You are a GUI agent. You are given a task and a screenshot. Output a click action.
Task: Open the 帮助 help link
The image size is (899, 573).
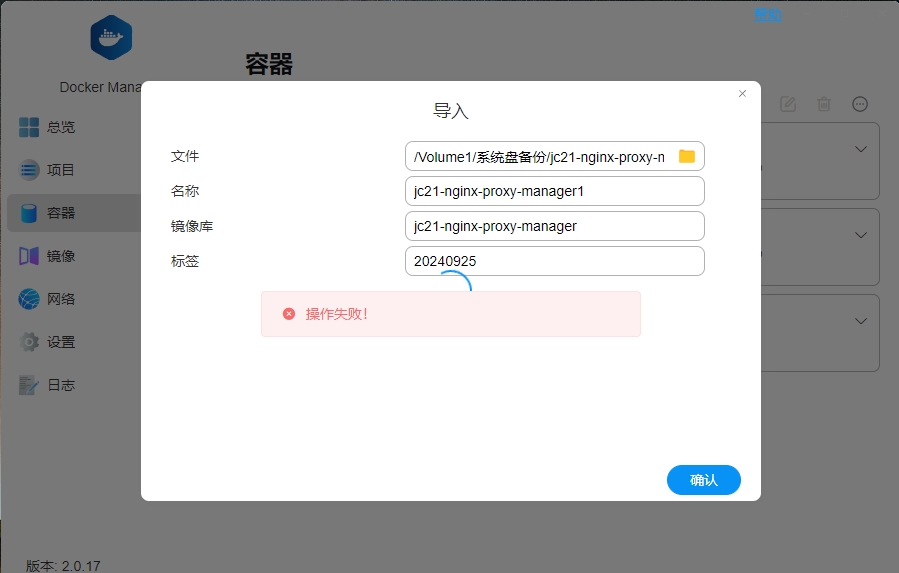tap(768, 14)
